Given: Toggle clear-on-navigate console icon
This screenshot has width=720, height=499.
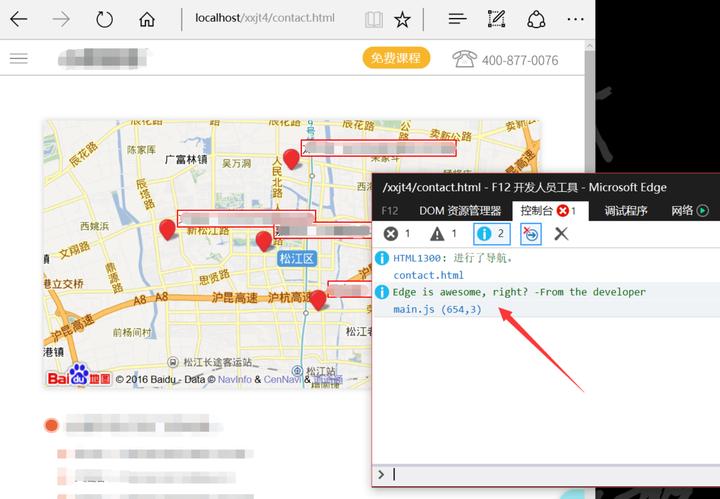Looking at the screenshot, I should [531, 234].
